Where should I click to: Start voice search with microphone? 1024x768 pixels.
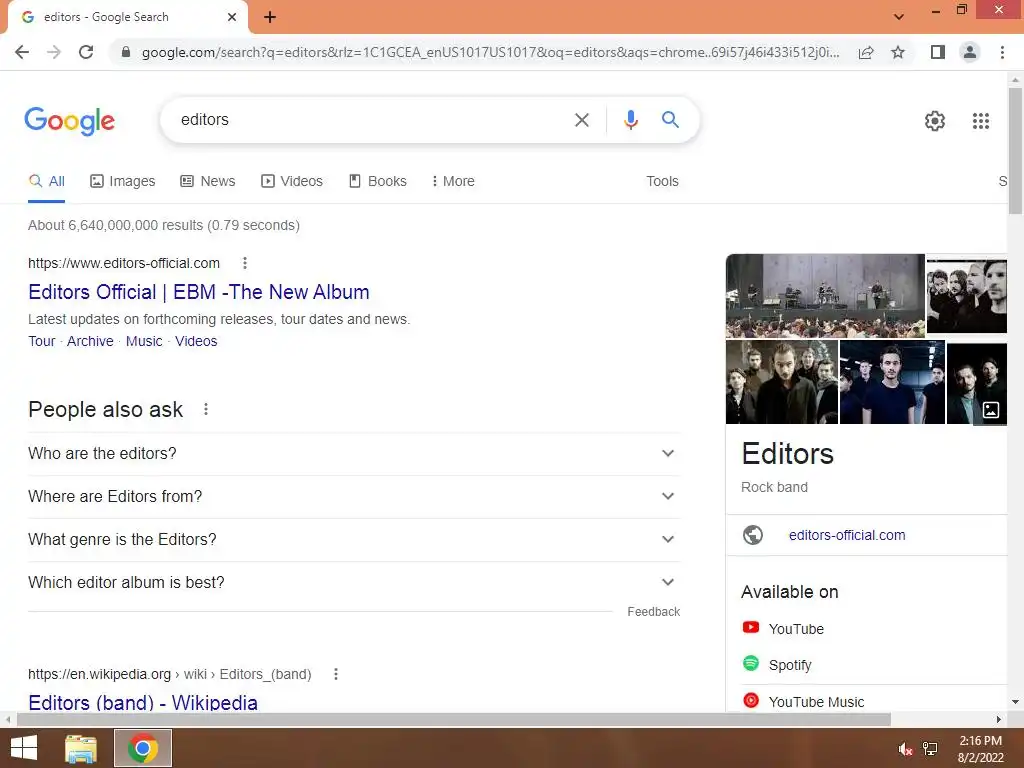[630, 120]
